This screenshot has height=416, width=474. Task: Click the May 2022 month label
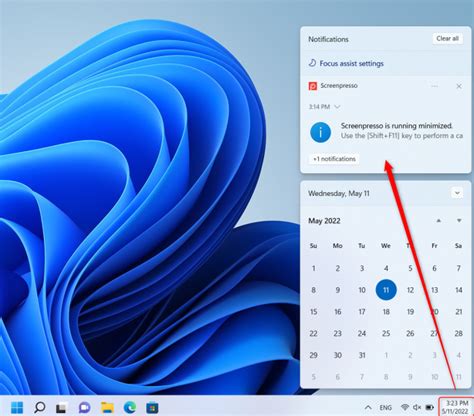(324, 221)
